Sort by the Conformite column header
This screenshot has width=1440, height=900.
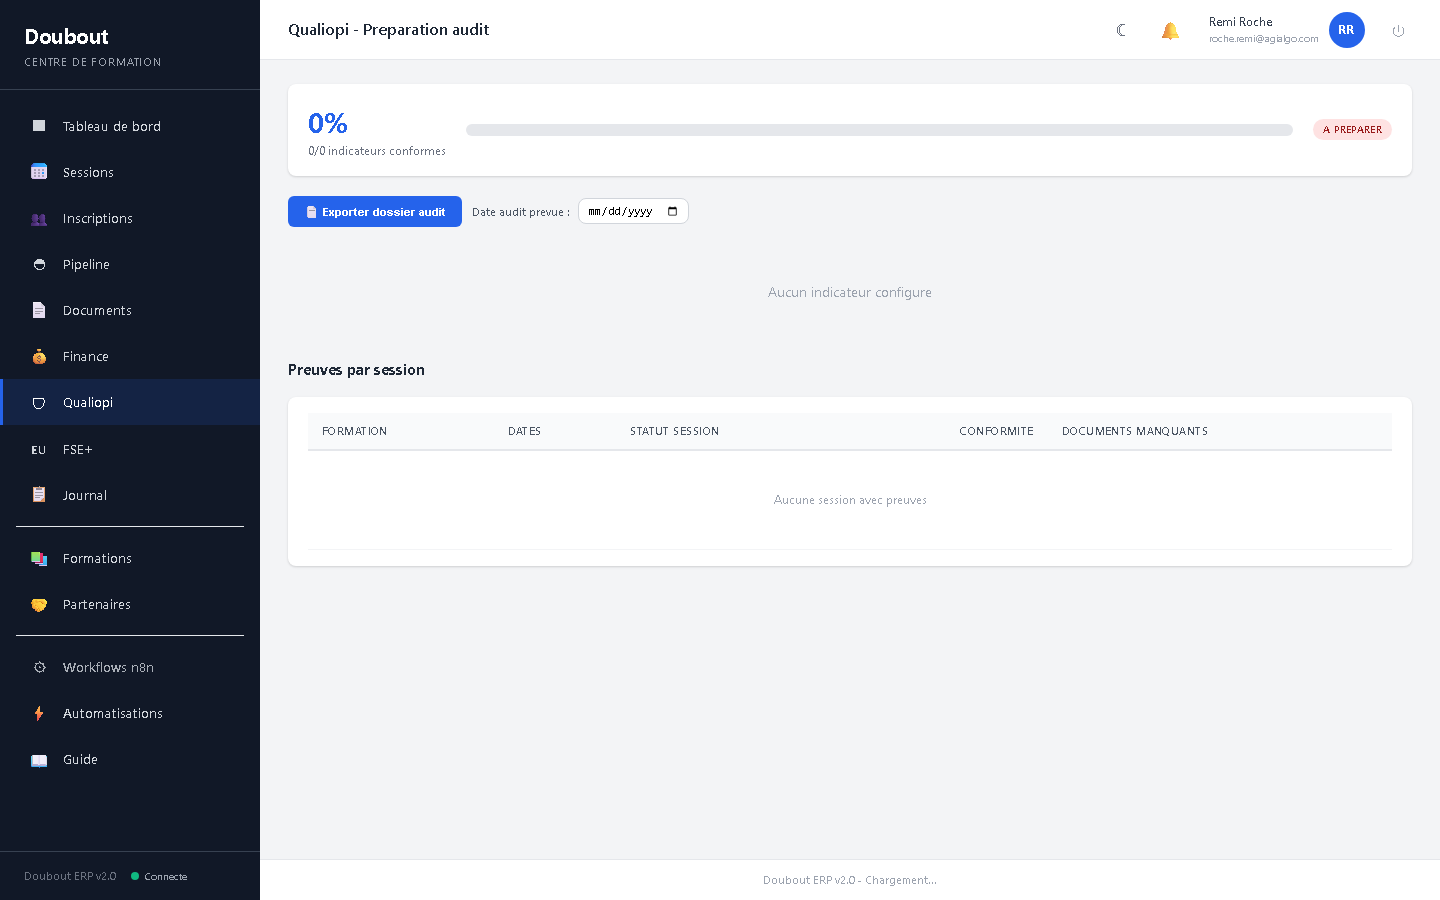[x=996, y=431]
